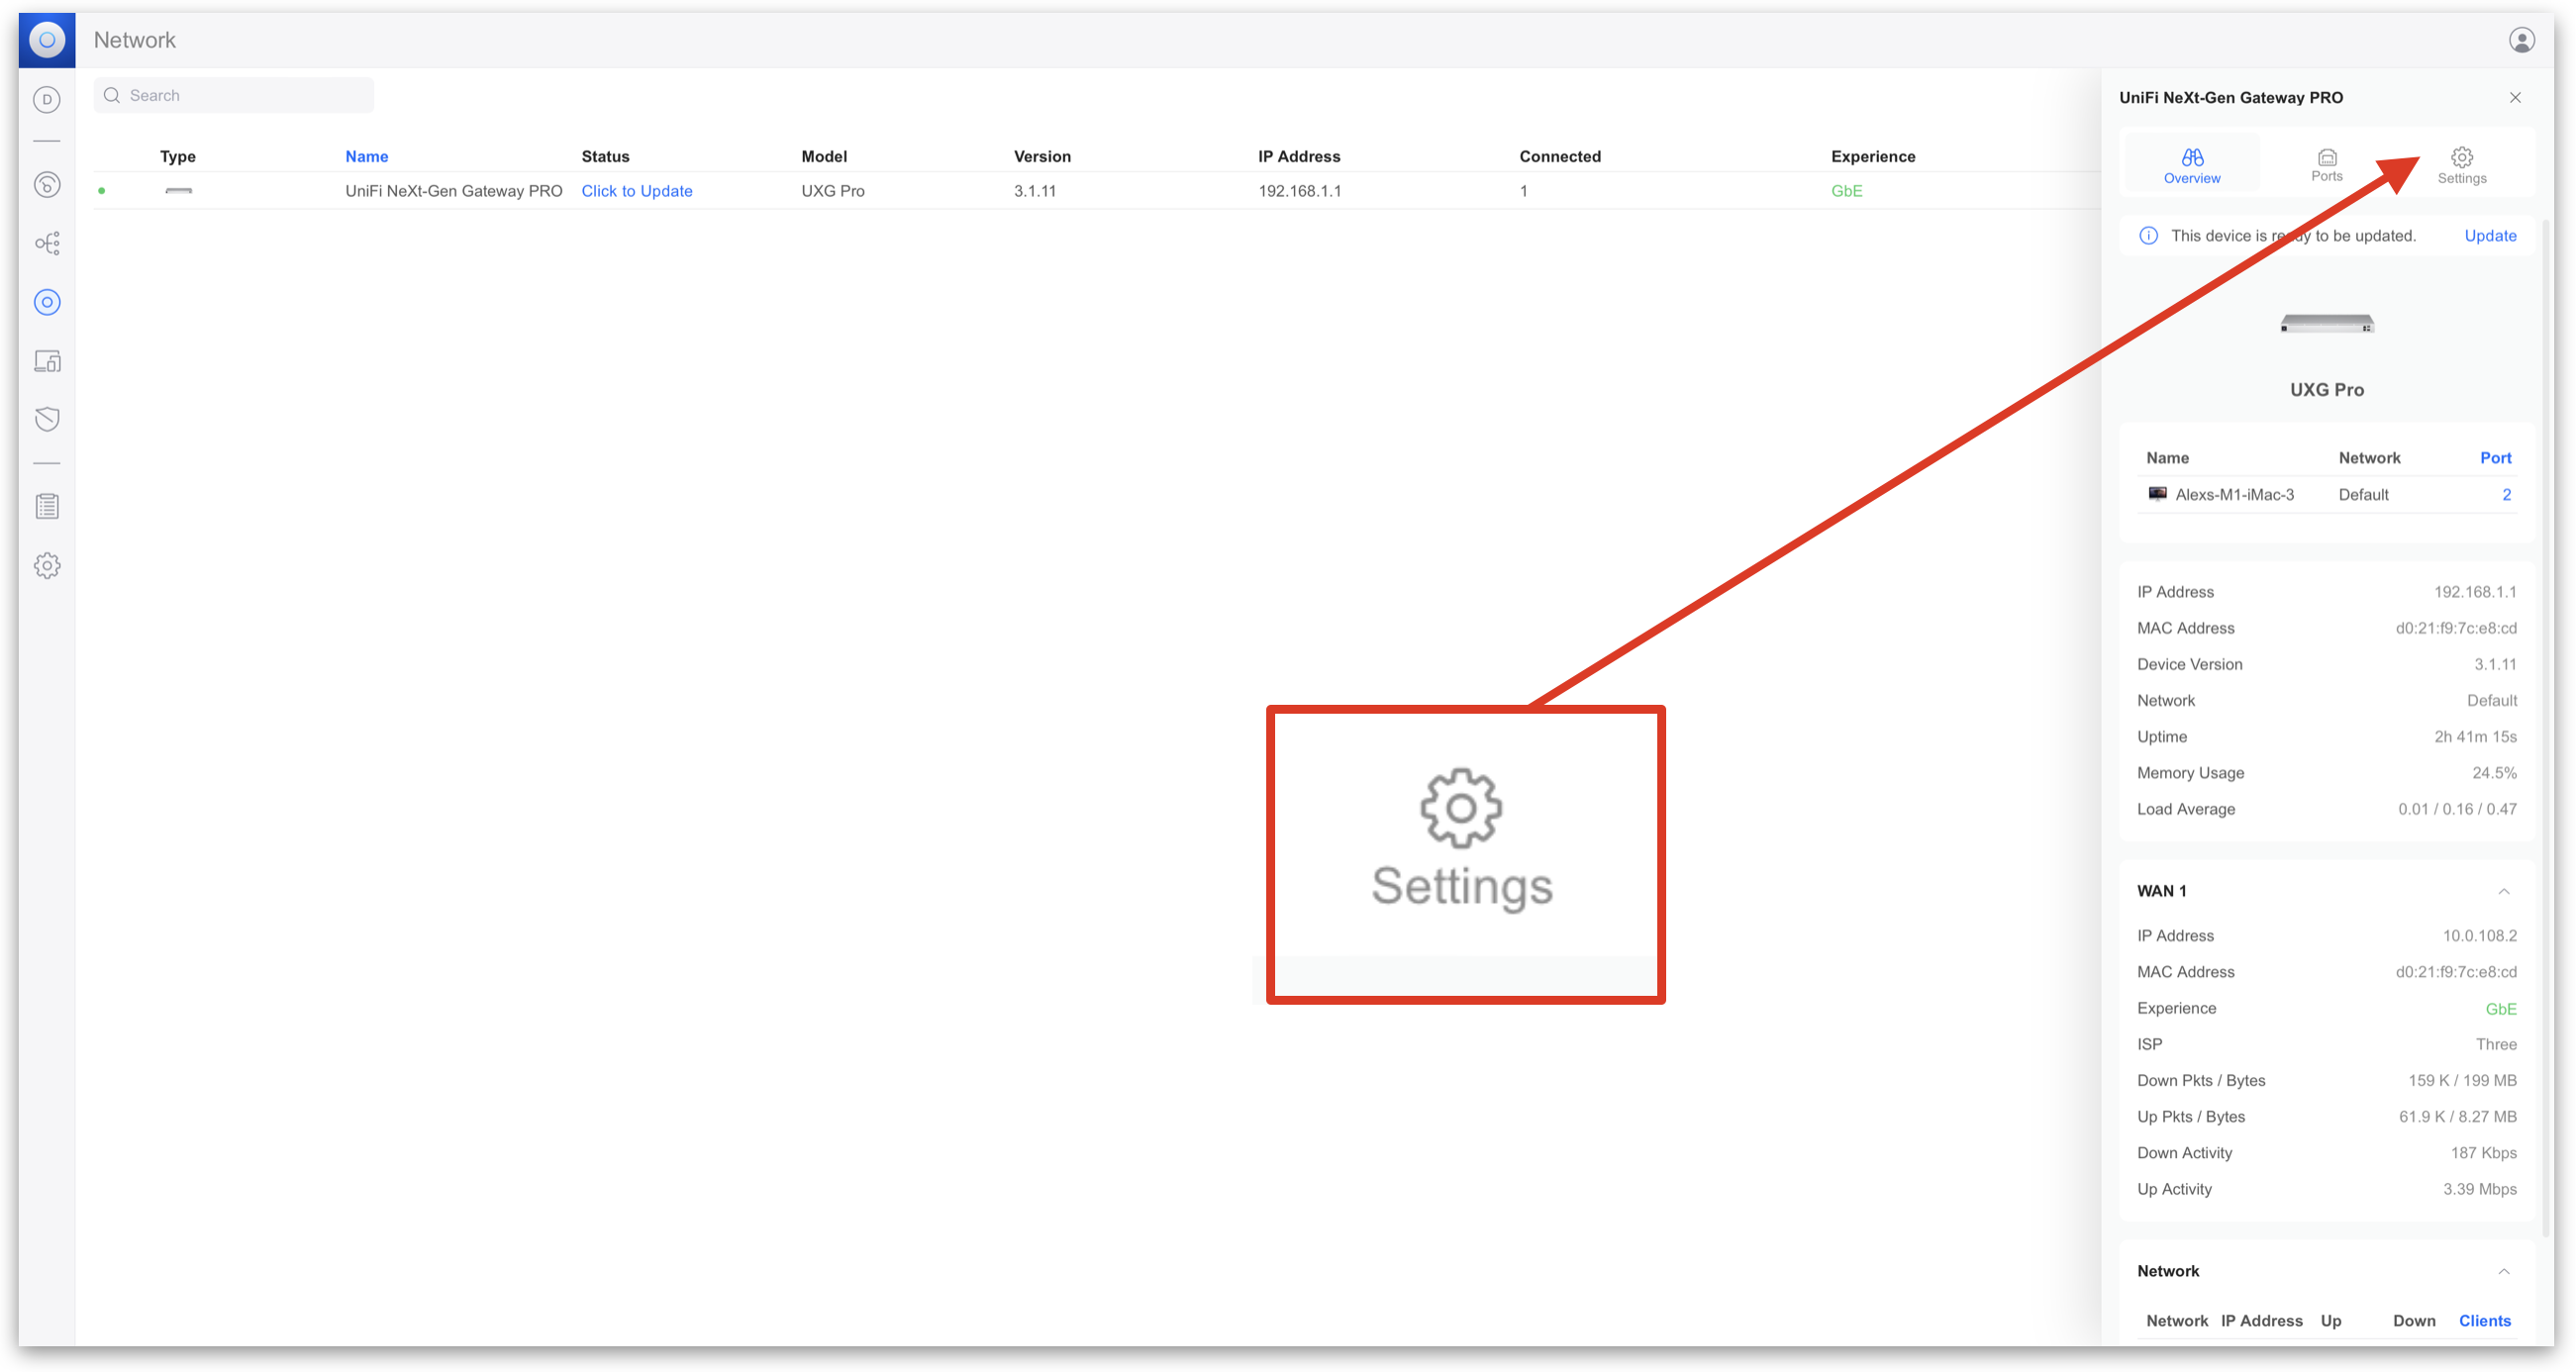The image size is (2576, 1372).
Task: Select the UniFi Devices sidebar icon
Action: (47, 302)
